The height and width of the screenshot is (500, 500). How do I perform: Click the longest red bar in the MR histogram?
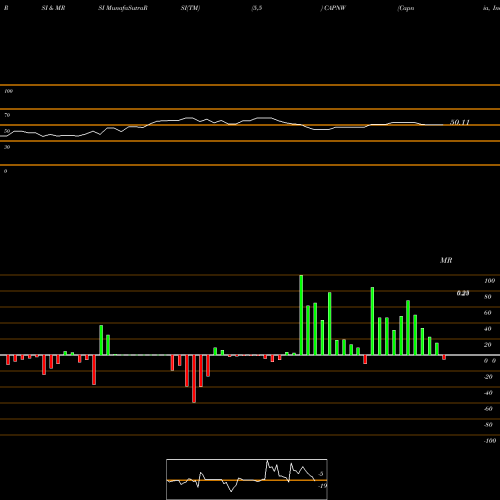tap(194, 379)
